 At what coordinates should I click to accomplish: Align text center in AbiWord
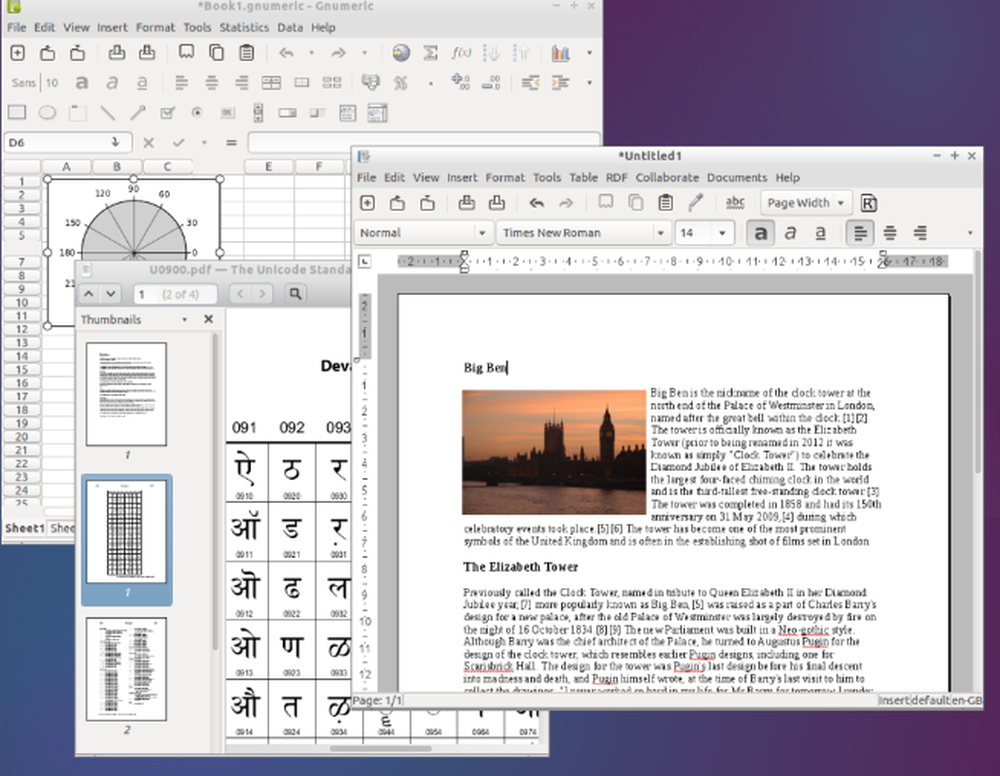click(890, 233)
